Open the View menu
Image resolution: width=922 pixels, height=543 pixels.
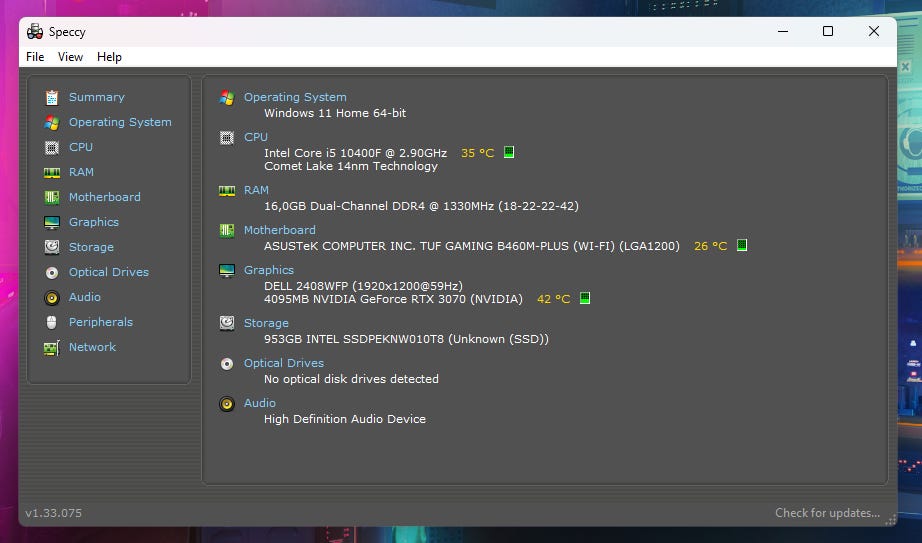[70, 57]
